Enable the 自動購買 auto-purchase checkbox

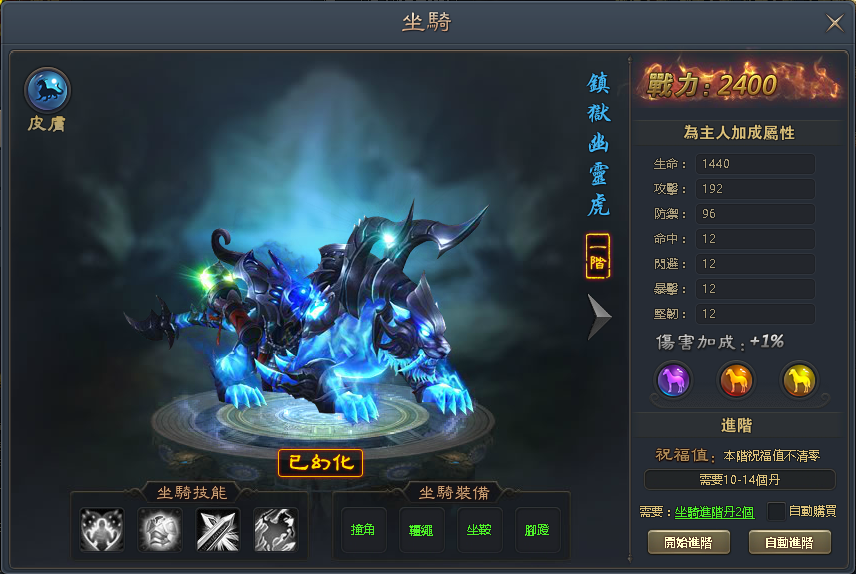(776, 511)
